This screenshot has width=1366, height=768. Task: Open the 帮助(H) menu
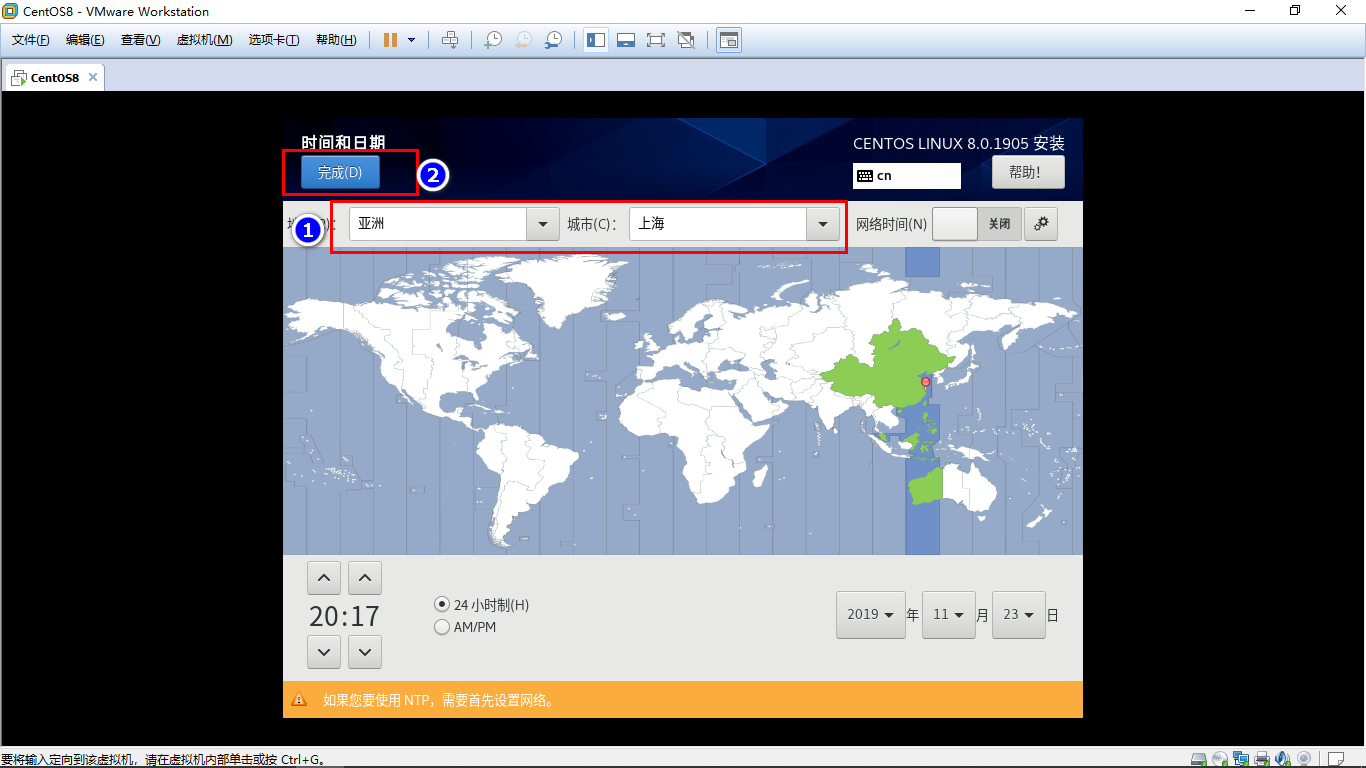336,40
